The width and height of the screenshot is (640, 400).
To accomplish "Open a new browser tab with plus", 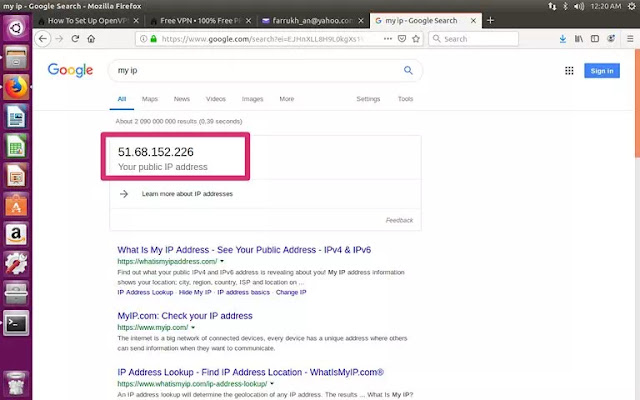I will click(491, 20).
